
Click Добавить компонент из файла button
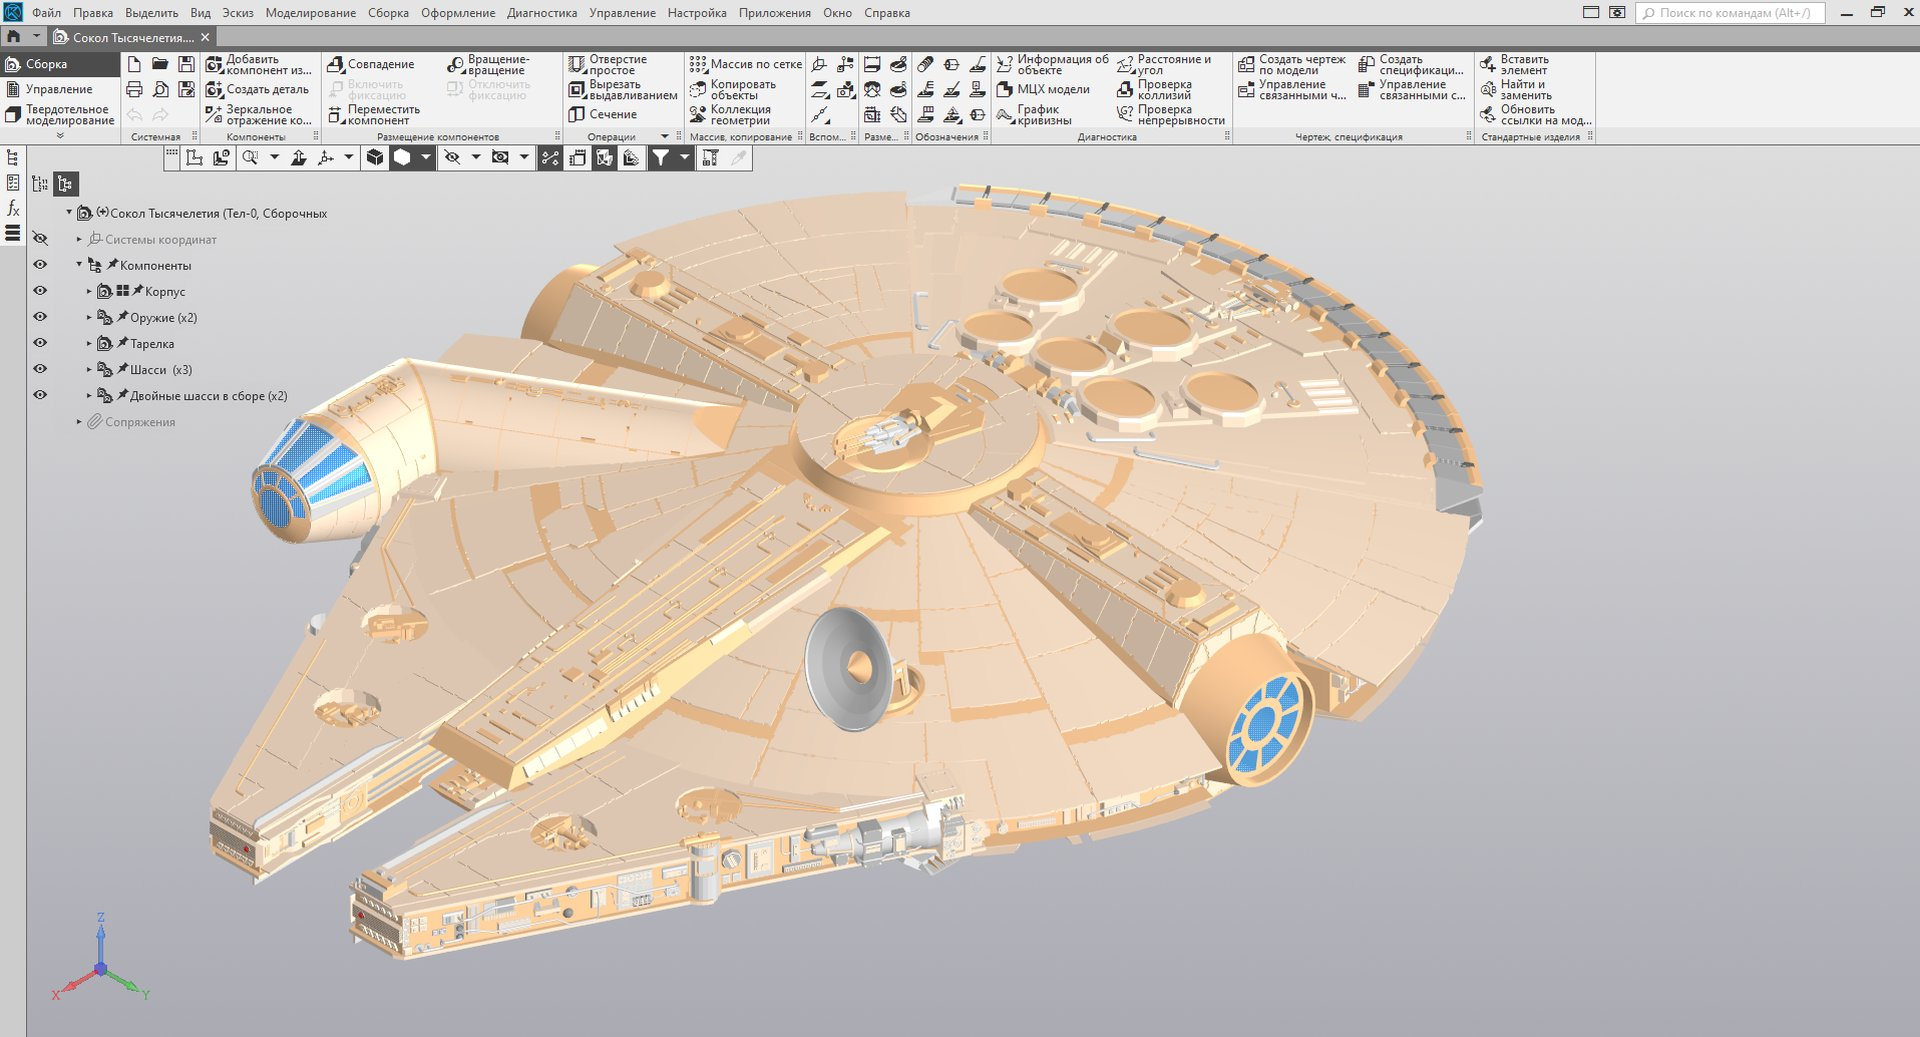pyautogui.click(x=259, y=65)
